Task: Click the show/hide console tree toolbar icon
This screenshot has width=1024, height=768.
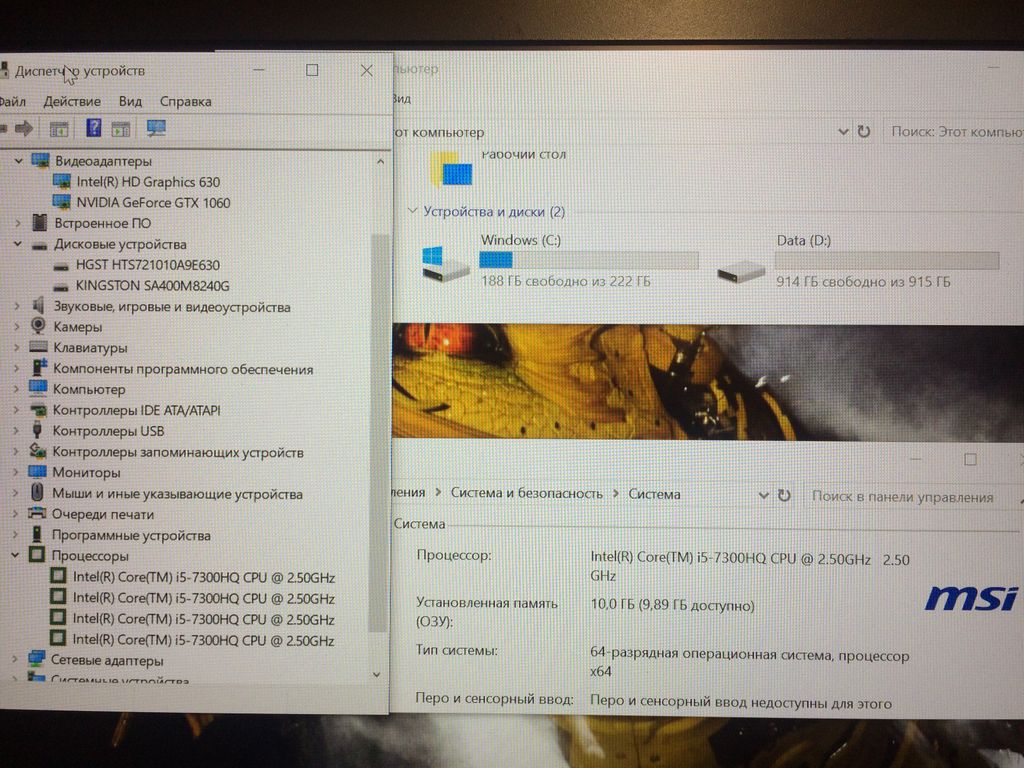Action: point(59,128)
